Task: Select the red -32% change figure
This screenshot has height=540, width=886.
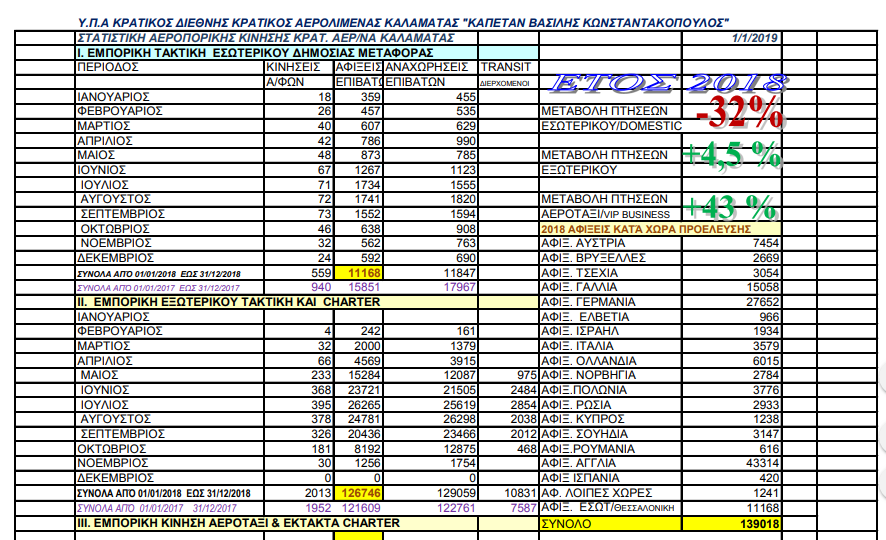Action: coord(739,112)
